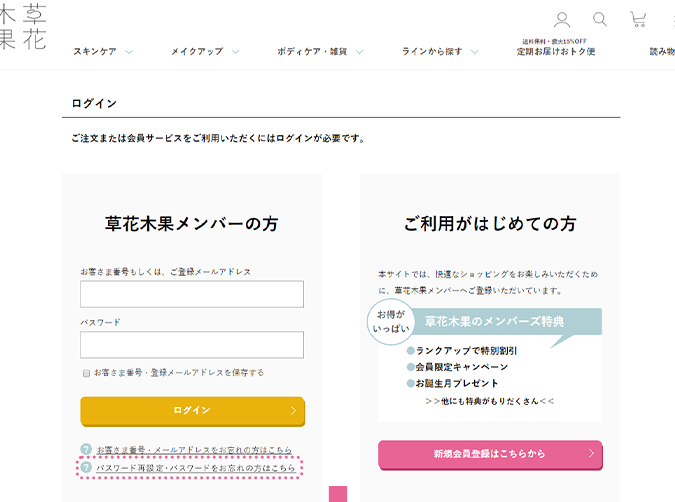Click the arrow on the yellow ログイン button
675x502 pixels.
pos(293,410)
